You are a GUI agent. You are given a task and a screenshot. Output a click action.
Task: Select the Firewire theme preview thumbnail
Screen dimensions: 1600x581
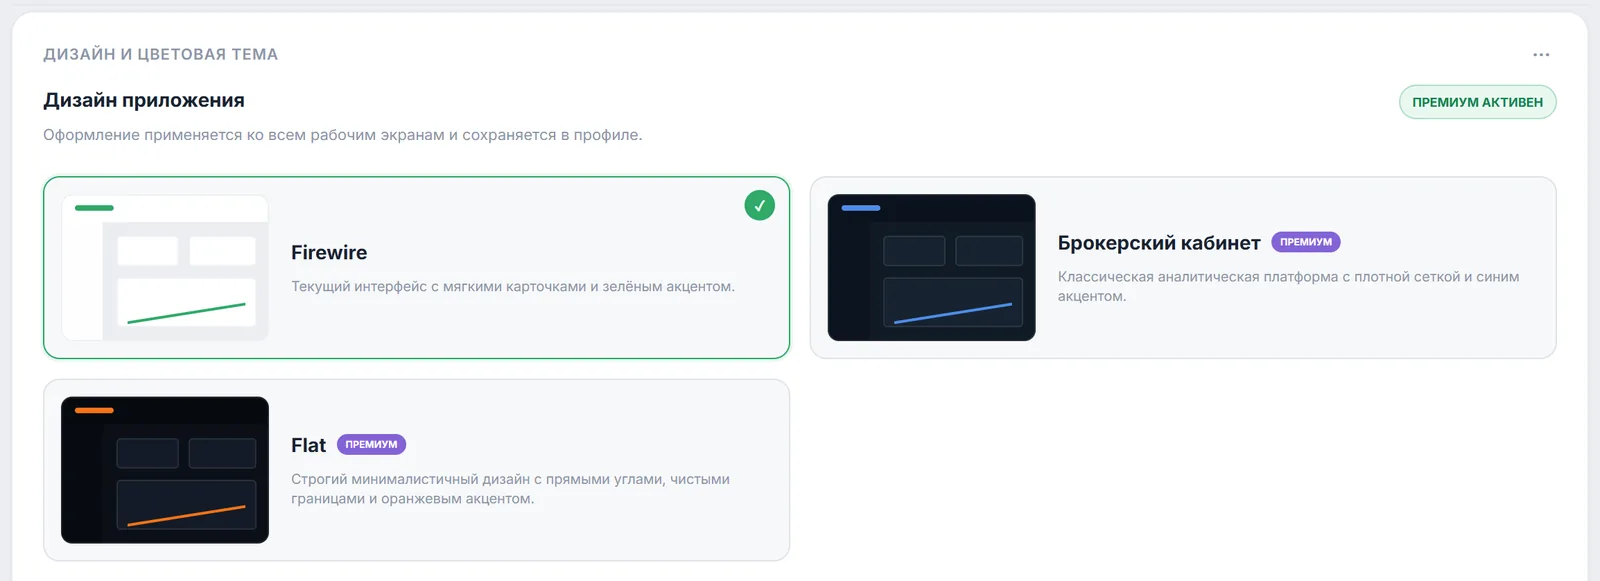point(165,268)
